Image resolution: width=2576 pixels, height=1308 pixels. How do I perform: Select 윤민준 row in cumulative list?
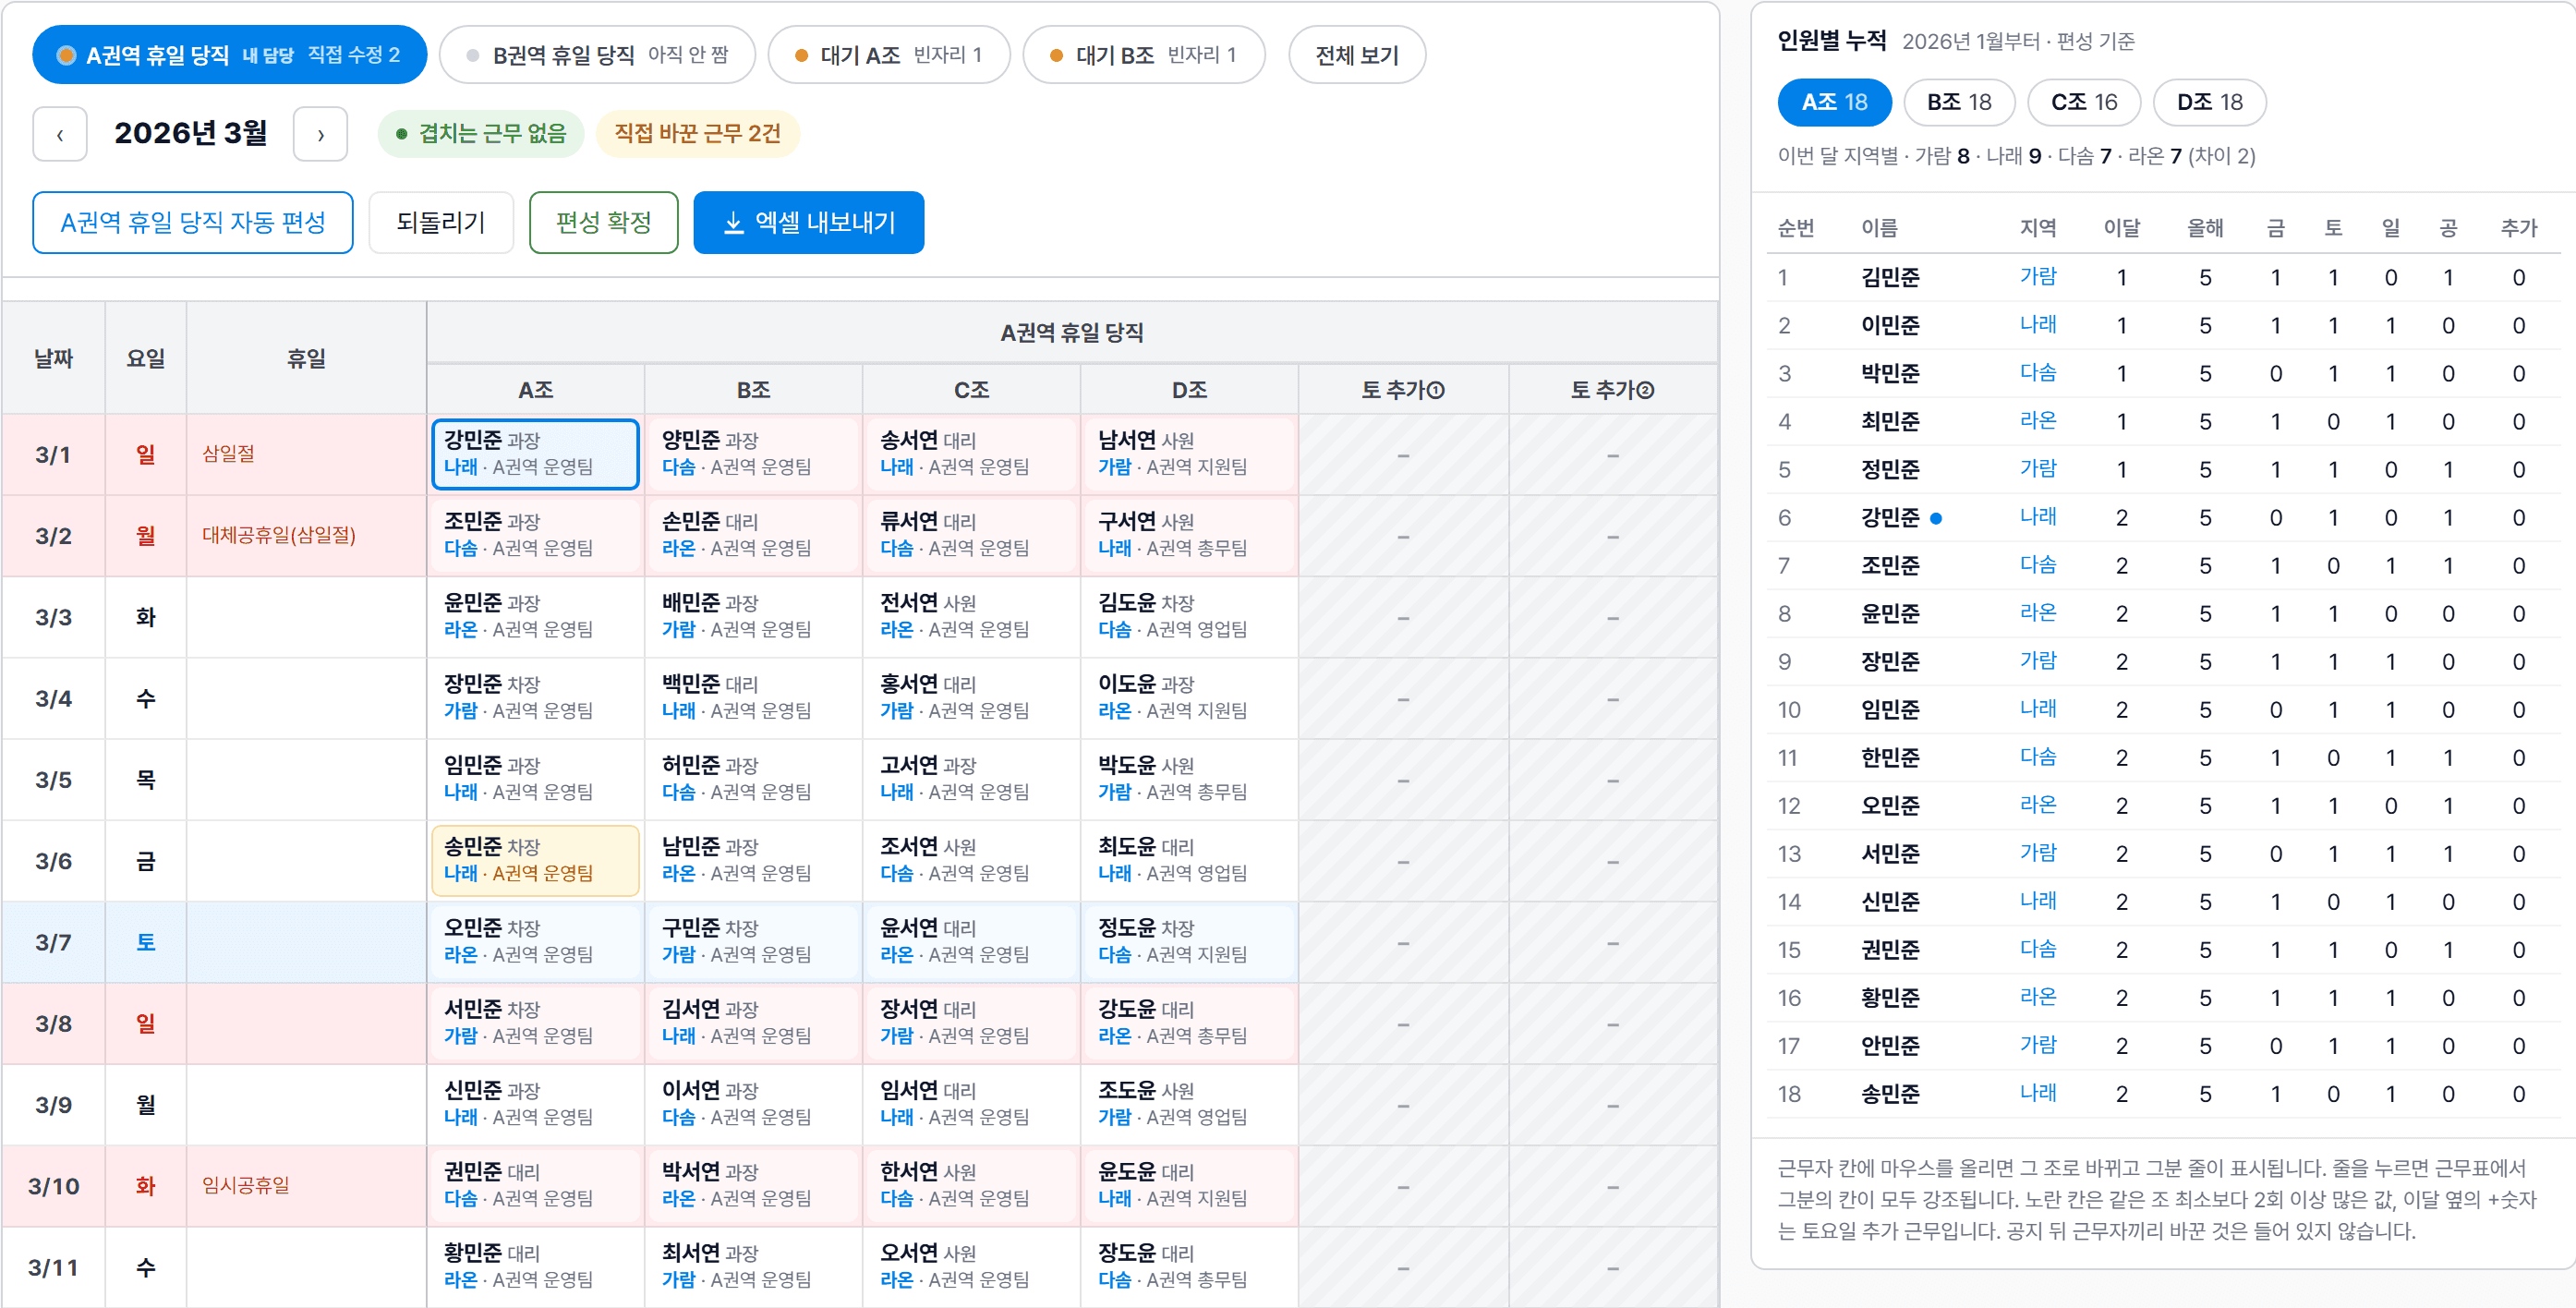(2163, 613)
